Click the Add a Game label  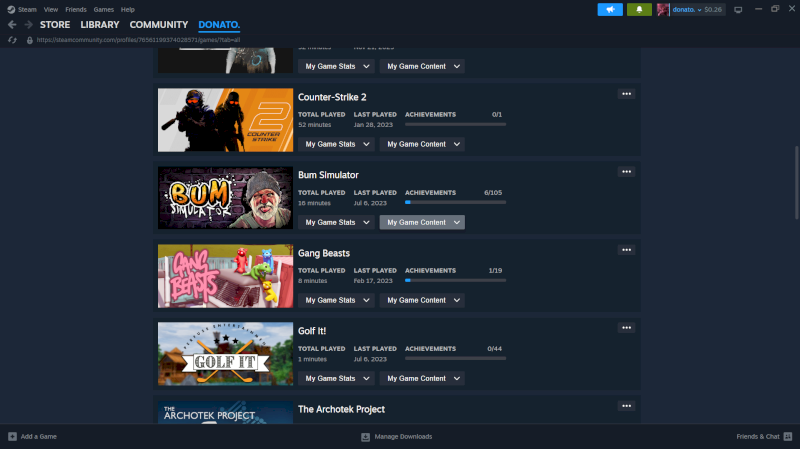click(x=39, y=436)
